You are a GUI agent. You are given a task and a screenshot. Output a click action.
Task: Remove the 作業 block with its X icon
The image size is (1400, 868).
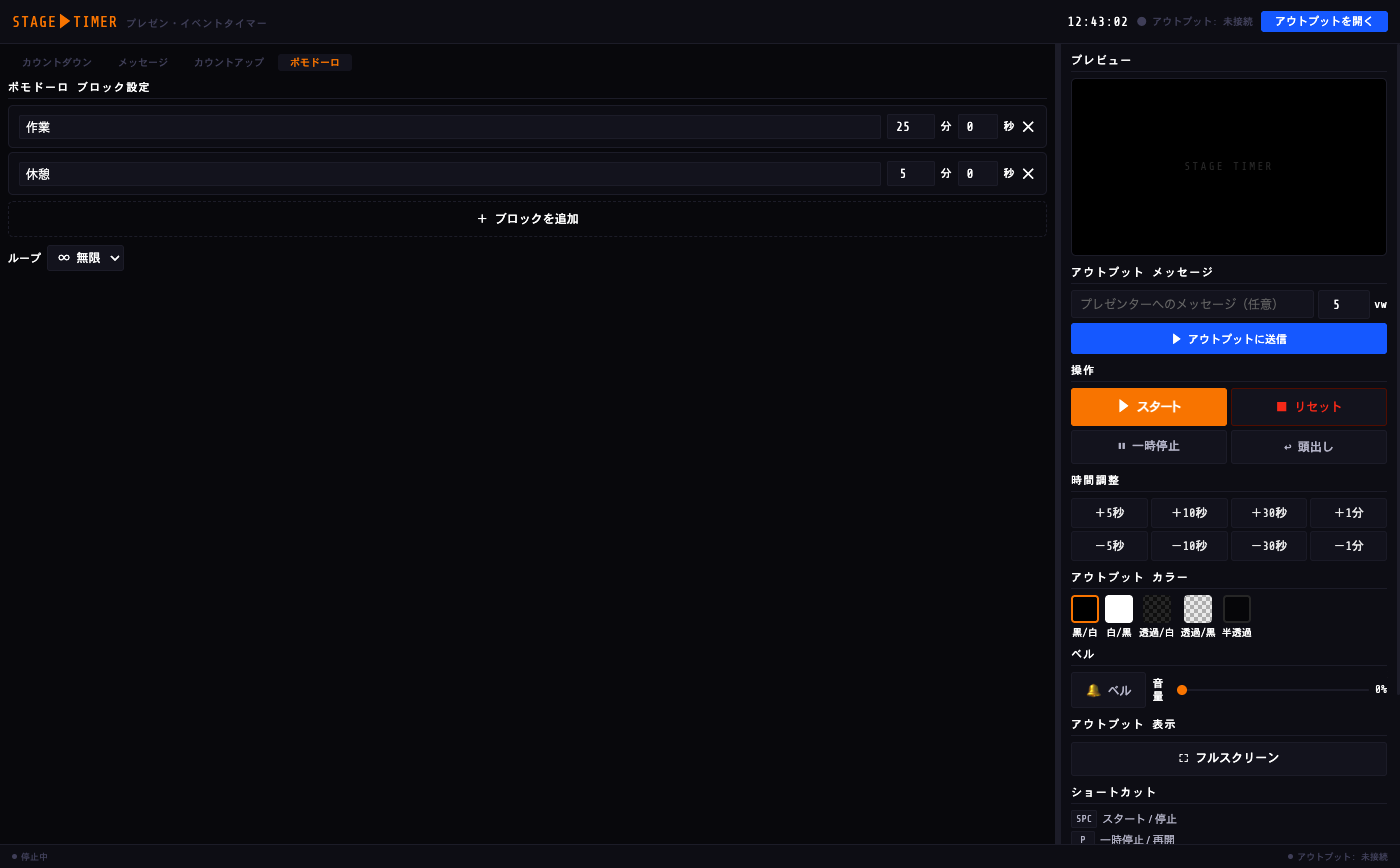(x=1028, y=127)
